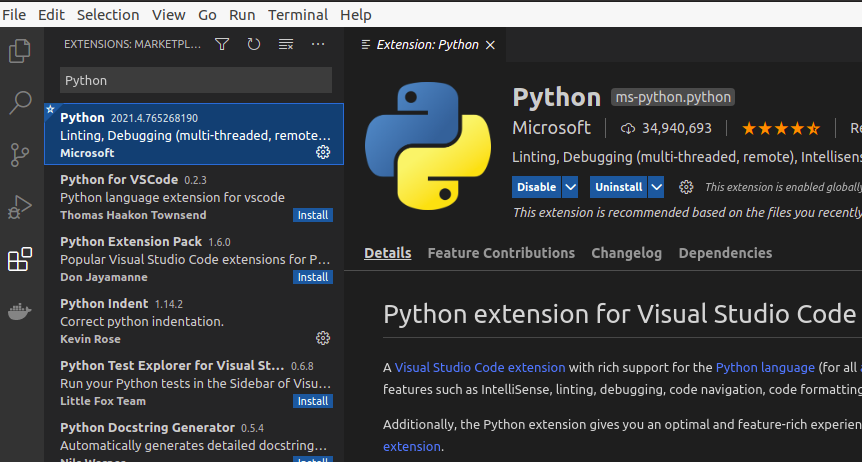Click the manage gear beside Uninstall button
The height and width of the screenshot is (462, 862).
(x=686, y=187)
